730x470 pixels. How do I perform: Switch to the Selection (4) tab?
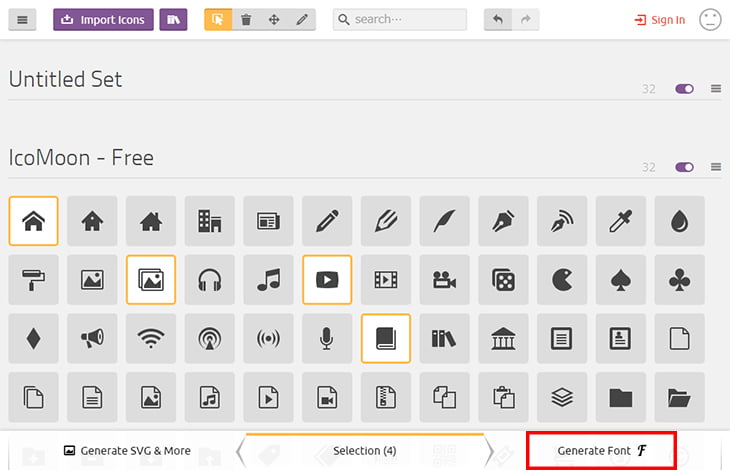[x=364, y=451]
